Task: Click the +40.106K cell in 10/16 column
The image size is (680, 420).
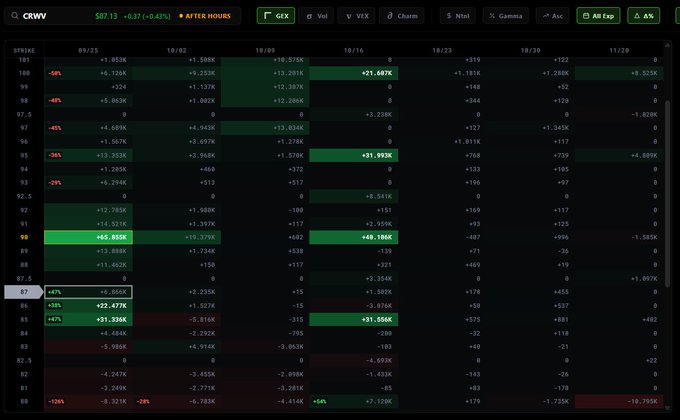Action: pos(353,237)
